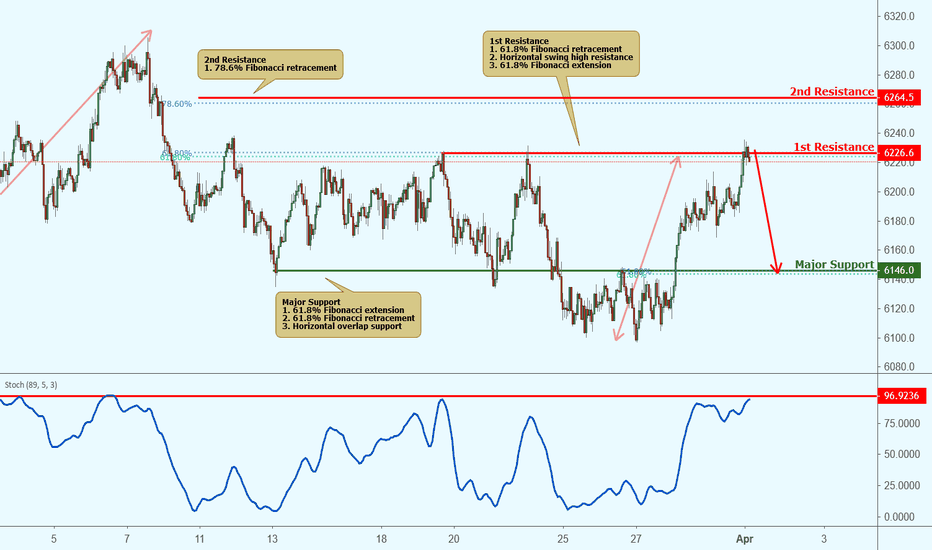Click the 'Apr' date label on time axis
Image resolution: width=932 pixels, height=550 pixels.
click(744, 539)
